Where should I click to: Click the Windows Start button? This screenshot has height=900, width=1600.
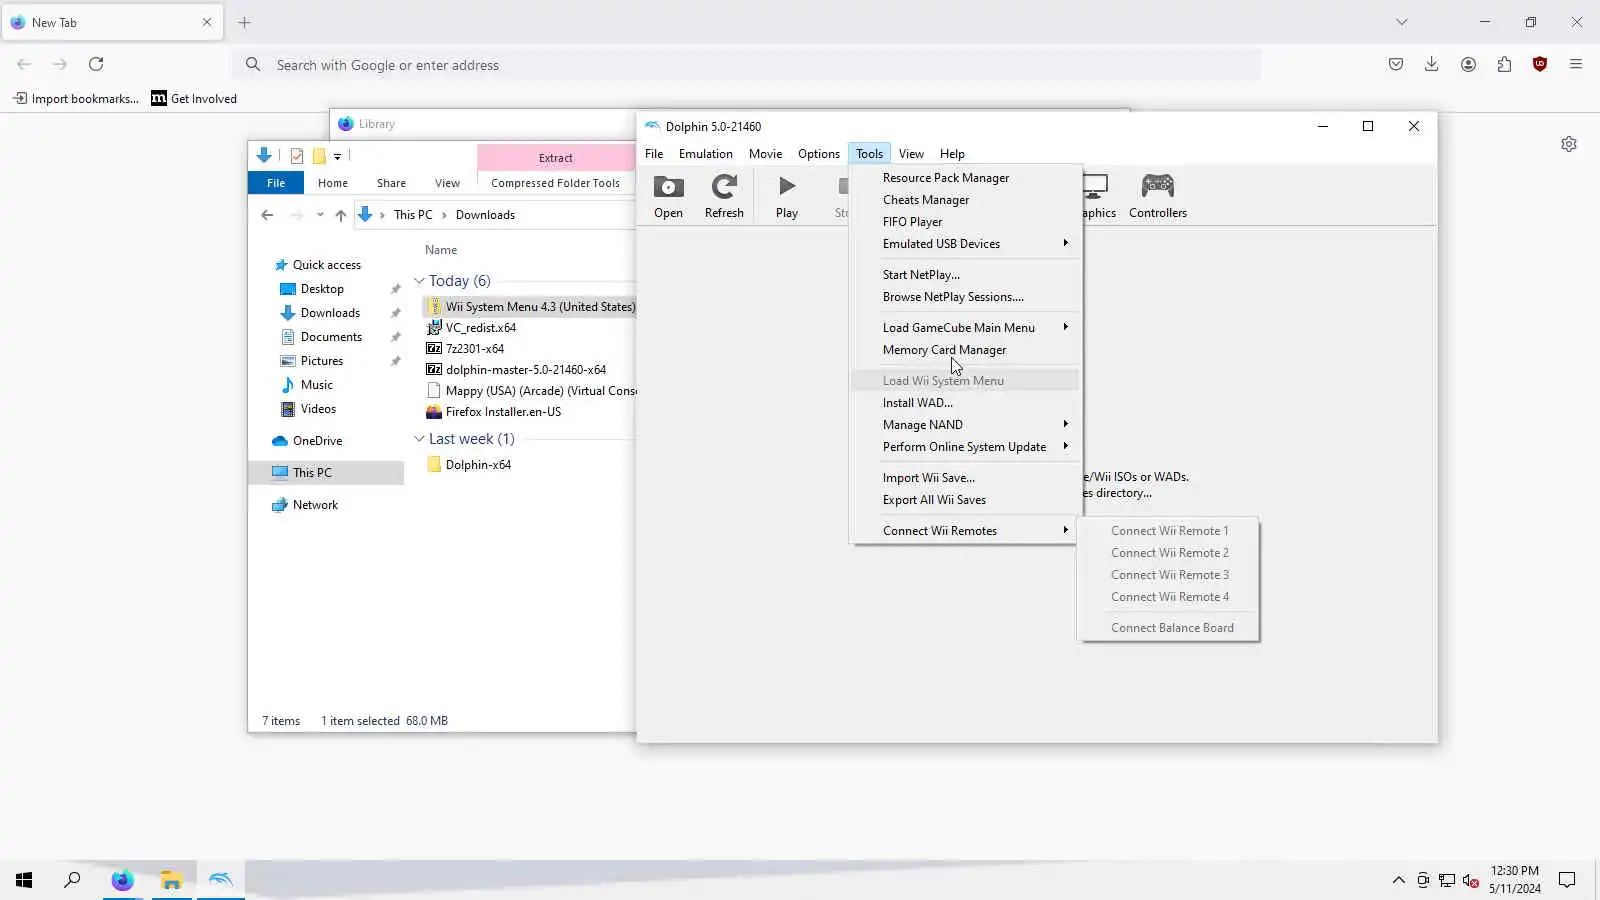click(24, 880)
